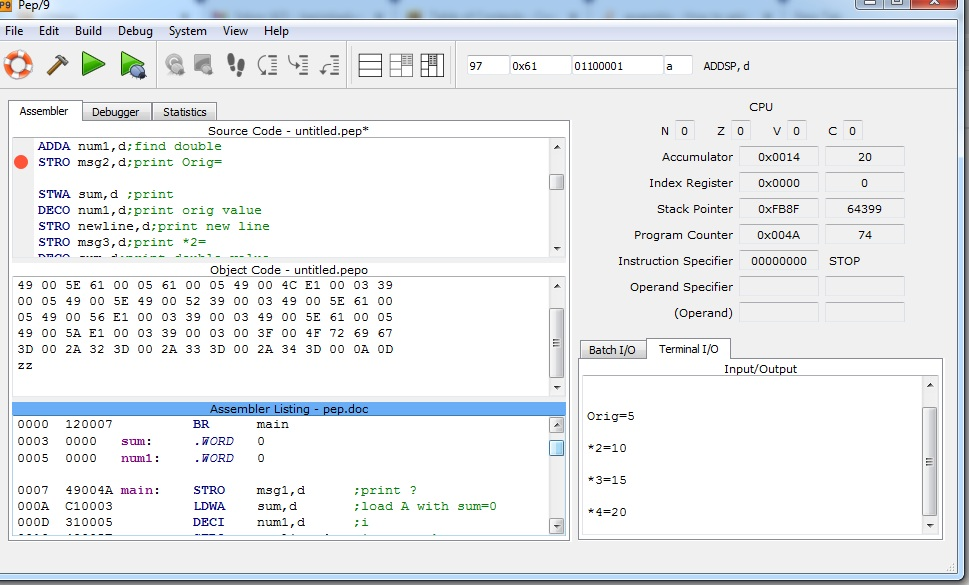Select the rightmost split layout view icon
This screenshot has height=585, width=969.
pos(431,64)
